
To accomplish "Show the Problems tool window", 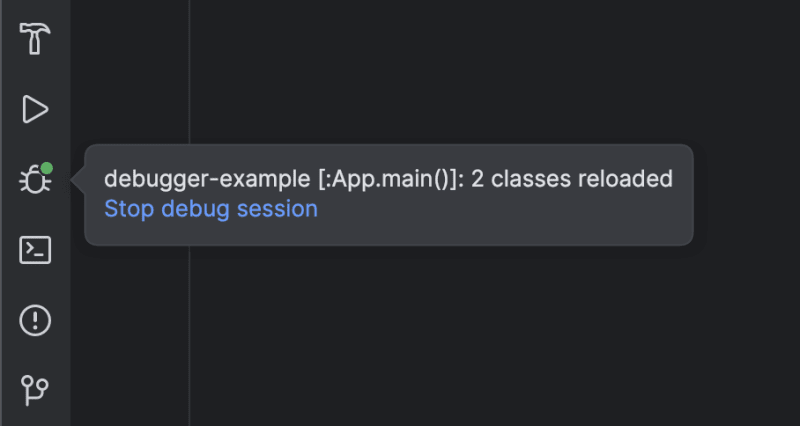I will point(35,321).
